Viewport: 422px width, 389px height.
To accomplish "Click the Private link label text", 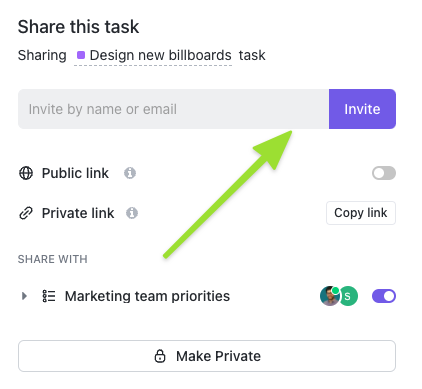I will 78,213.
